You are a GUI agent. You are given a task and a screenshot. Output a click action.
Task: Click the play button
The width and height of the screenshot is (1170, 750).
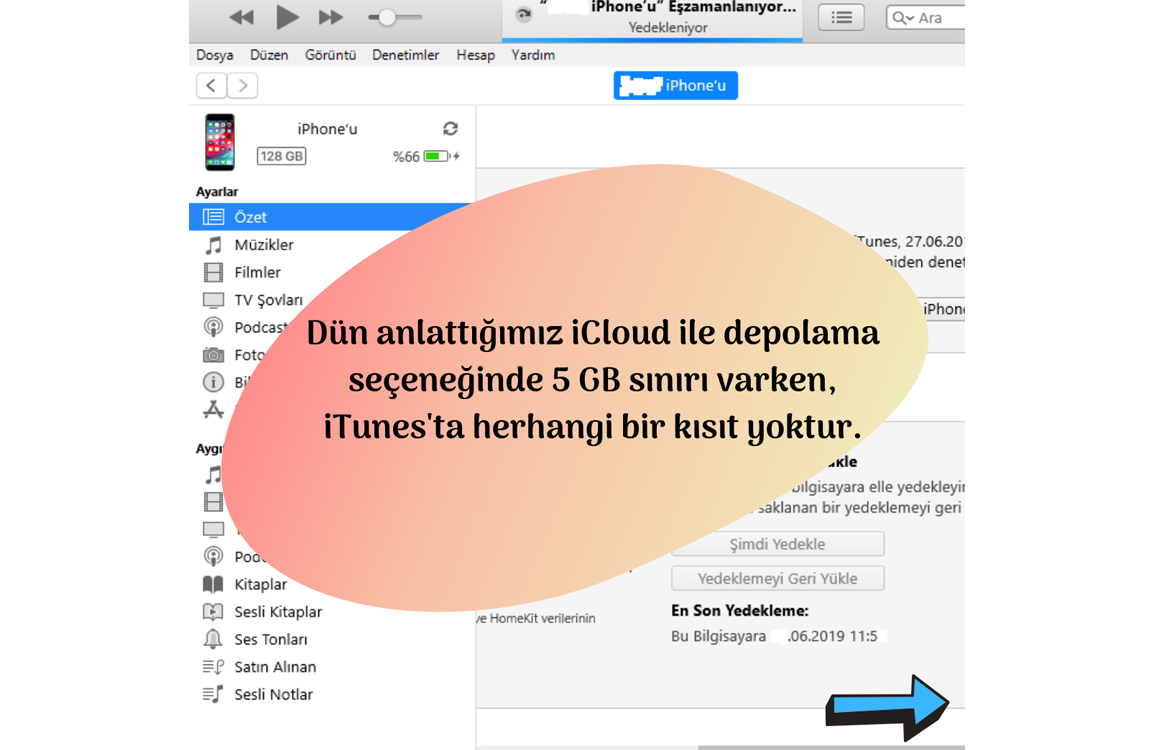[287, 17]
